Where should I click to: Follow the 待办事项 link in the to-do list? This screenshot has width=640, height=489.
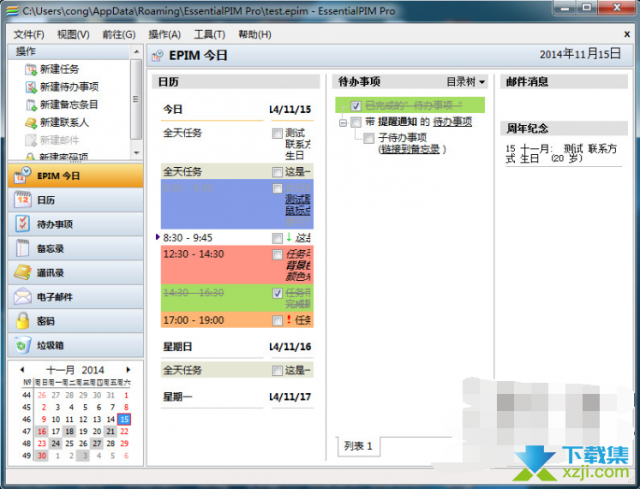(x=452, y=122)
